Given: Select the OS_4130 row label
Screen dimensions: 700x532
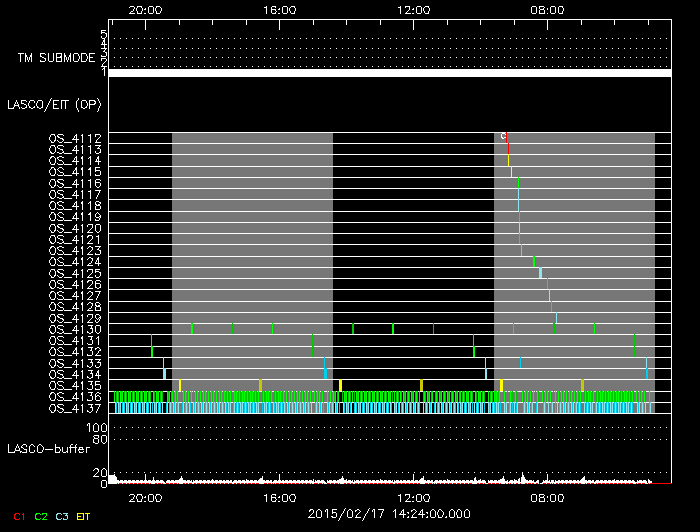Looking at the screenshot, I should pos(75,329).
